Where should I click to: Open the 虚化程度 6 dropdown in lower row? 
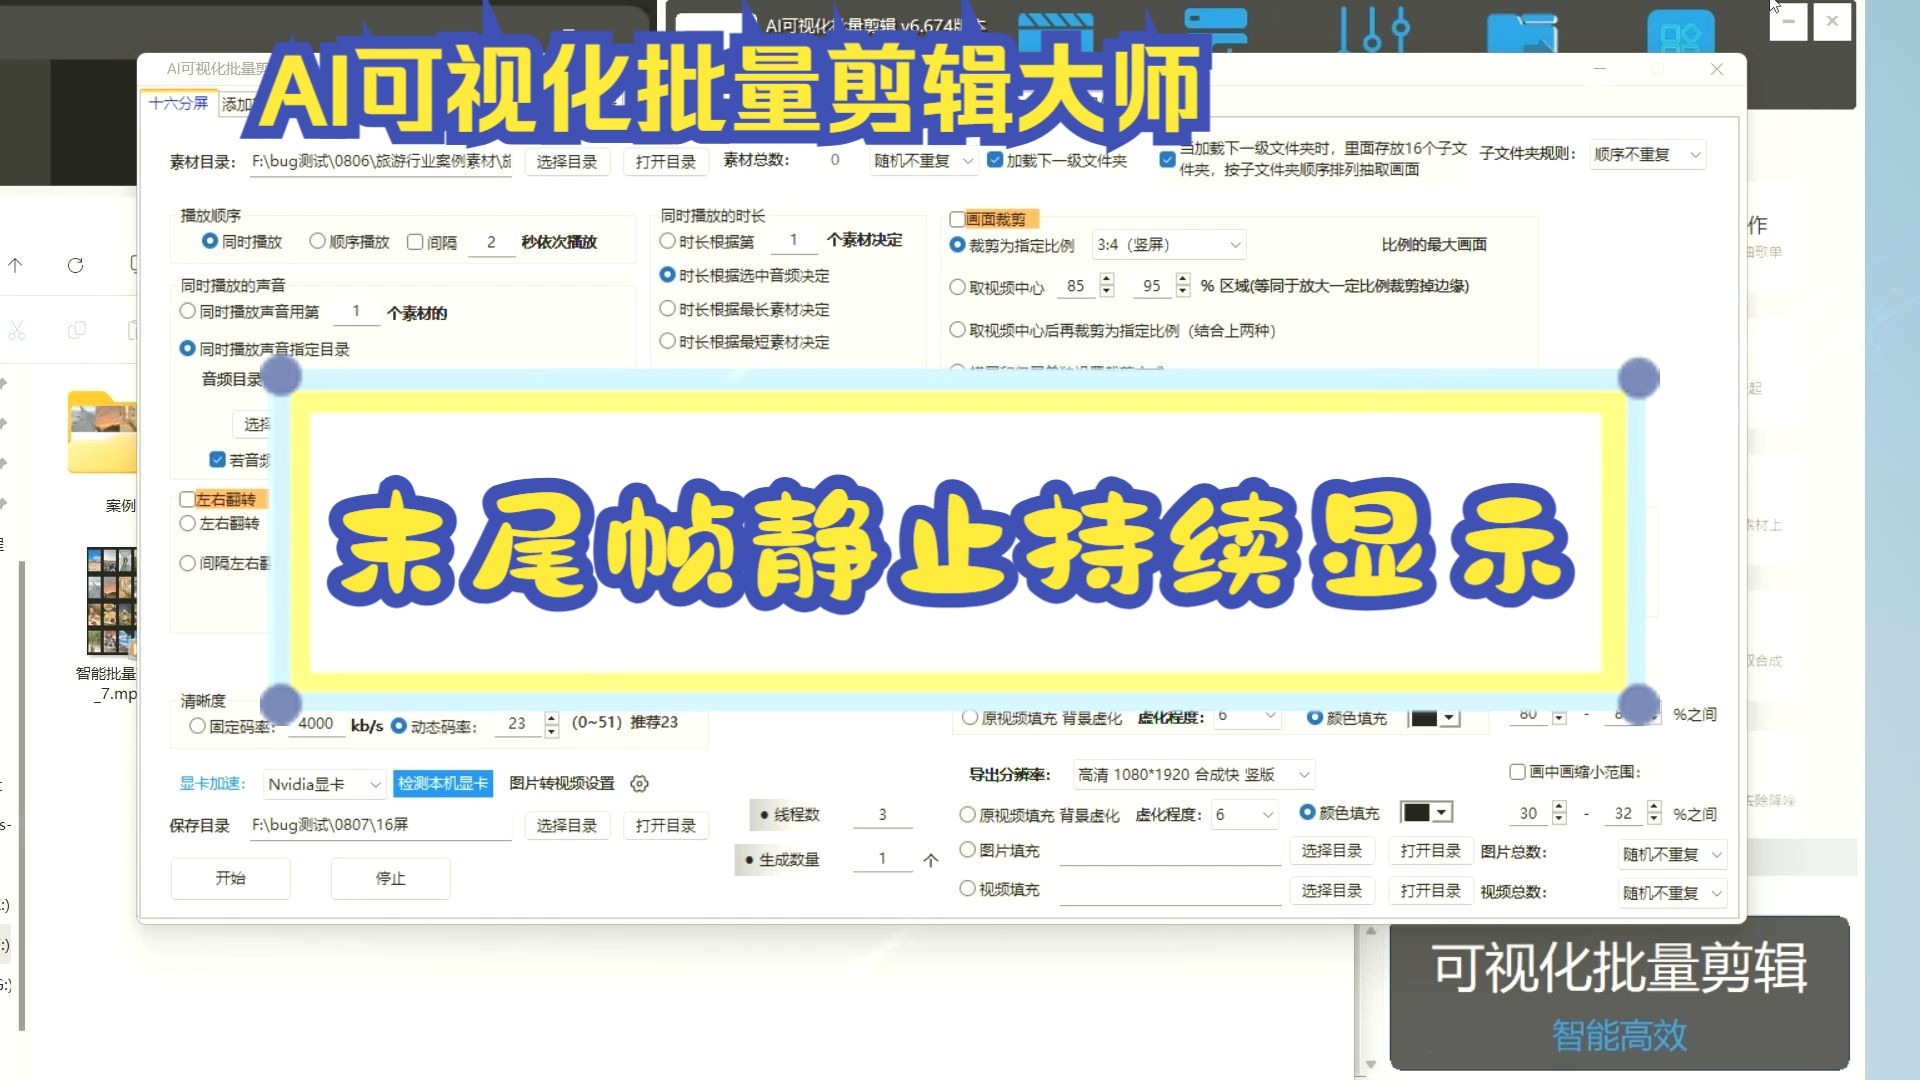tap(1243, 815)
